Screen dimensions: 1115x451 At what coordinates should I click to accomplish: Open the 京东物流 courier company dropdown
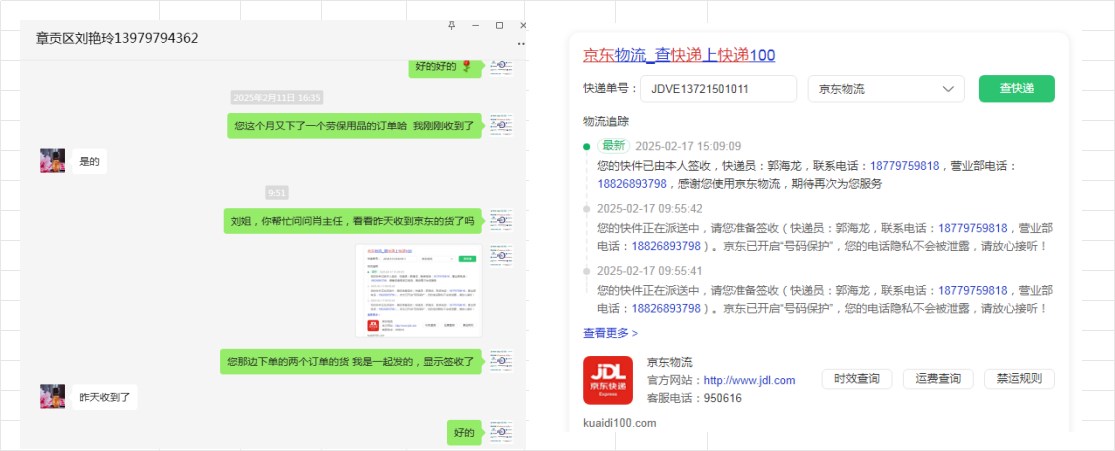point(886,89)
